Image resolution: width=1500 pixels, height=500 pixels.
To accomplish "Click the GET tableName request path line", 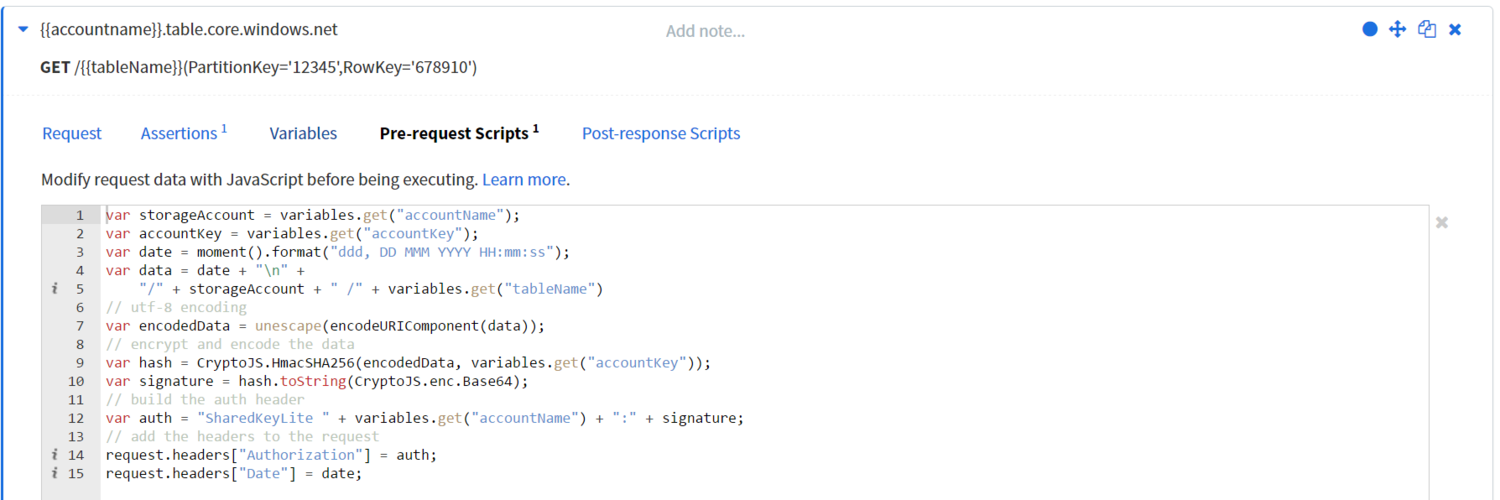I will pyautogui.click(x=258, y=68).
